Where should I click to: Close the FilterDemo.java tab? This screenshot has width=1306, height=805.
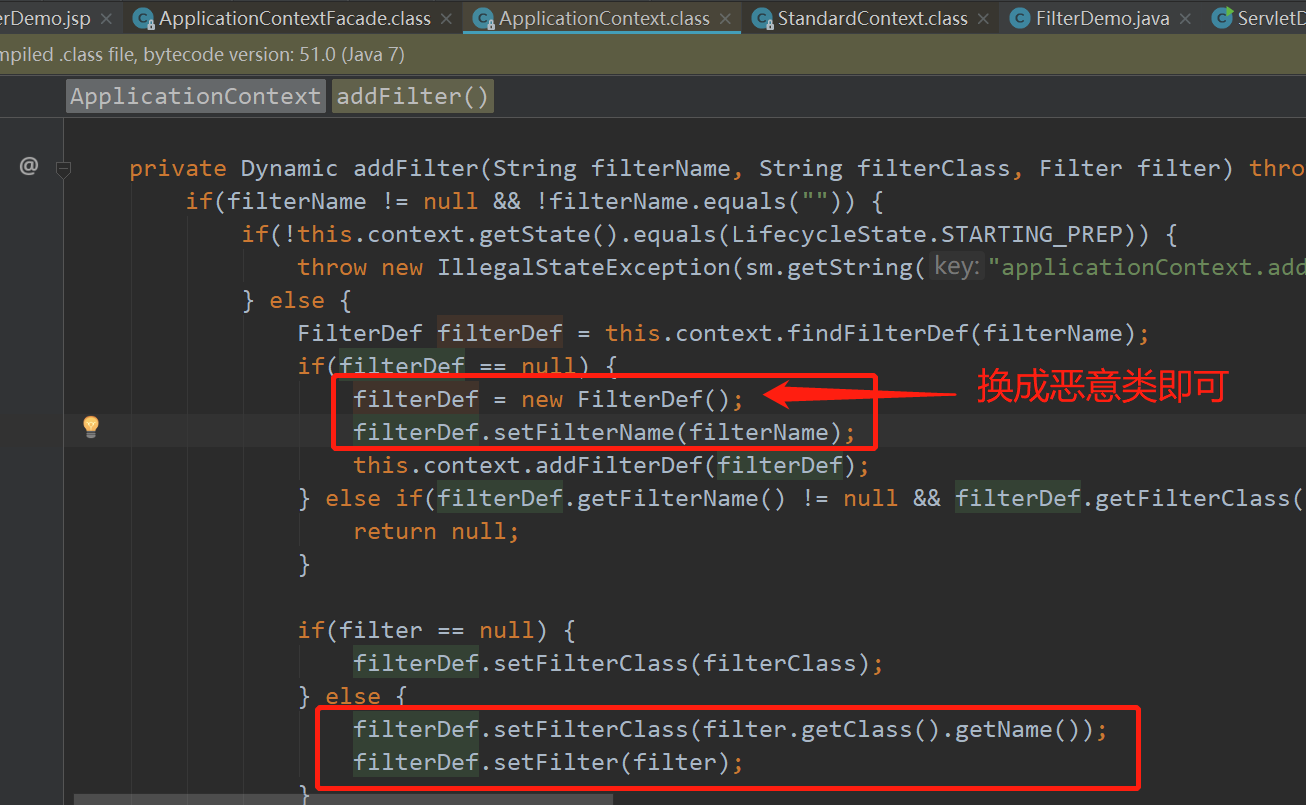(x=1184, y=17)
